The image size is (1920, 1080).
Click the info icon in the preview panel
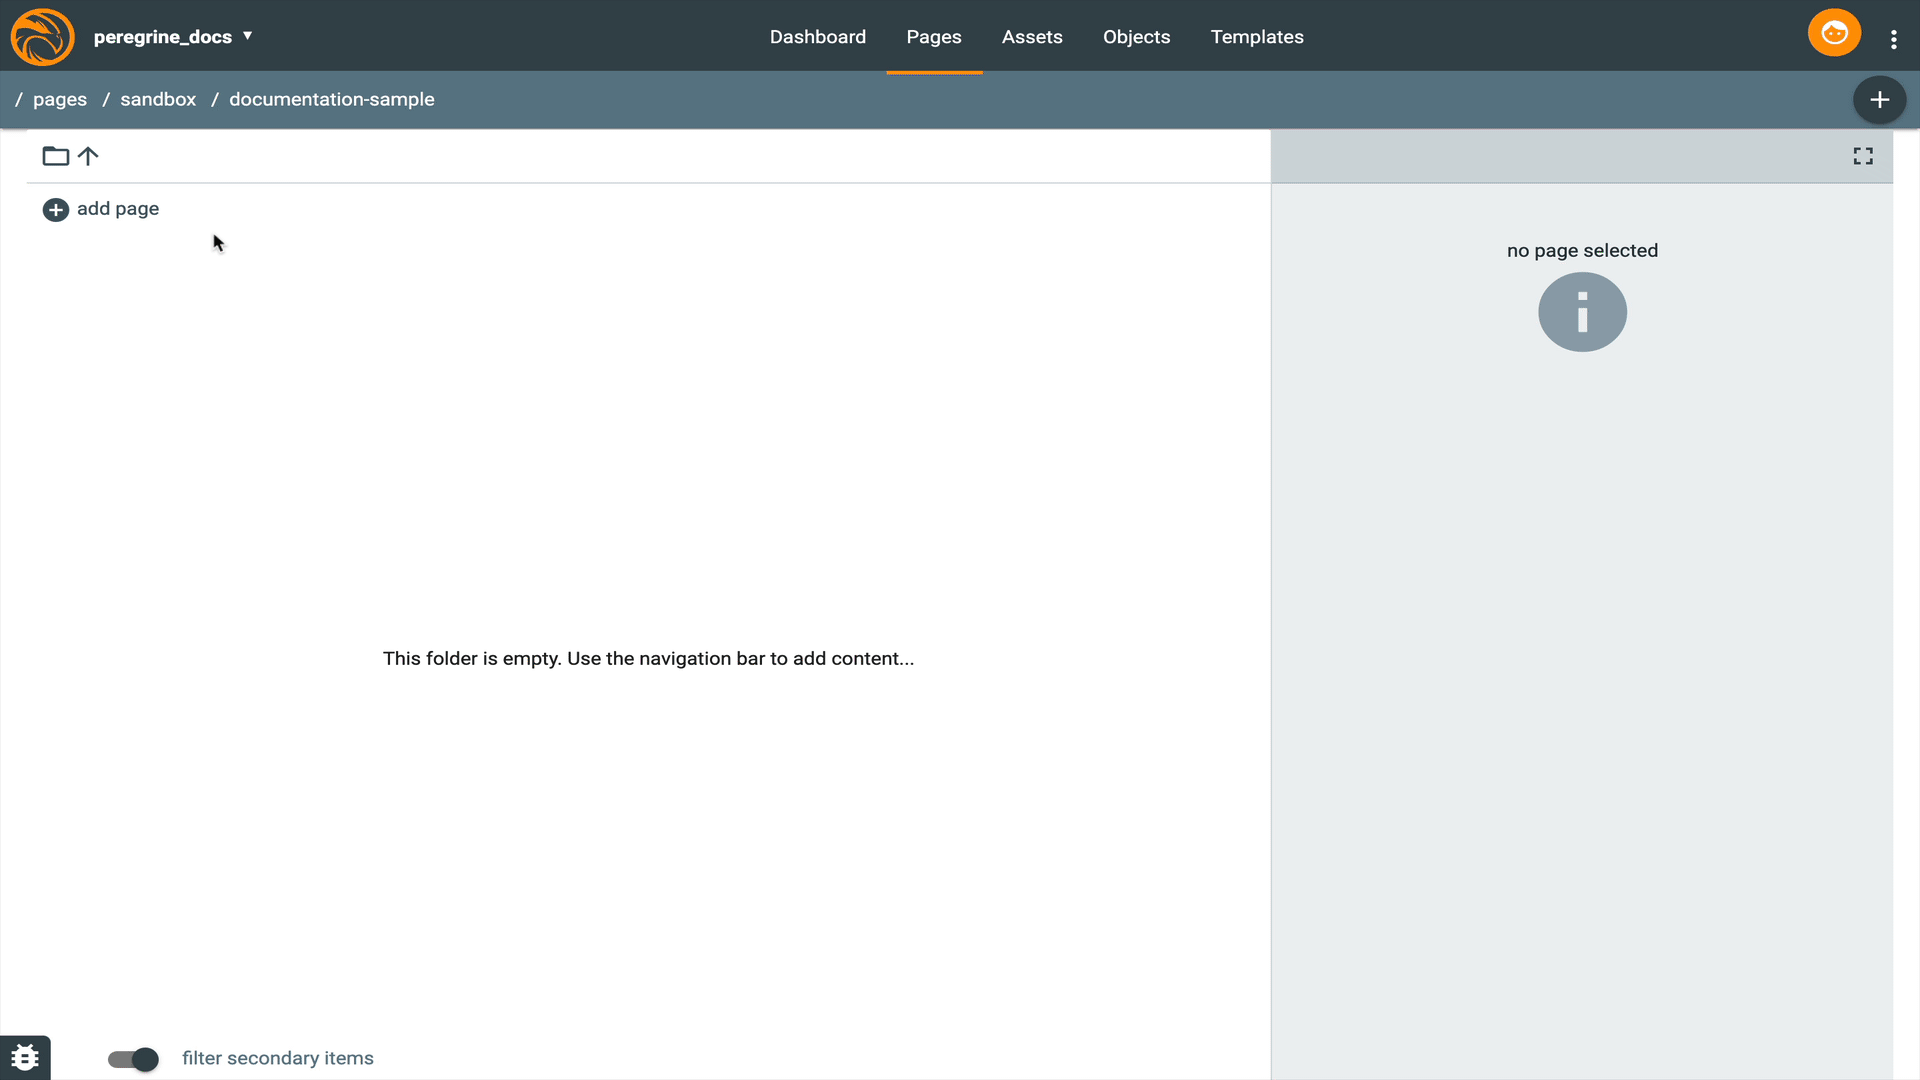1581,312
